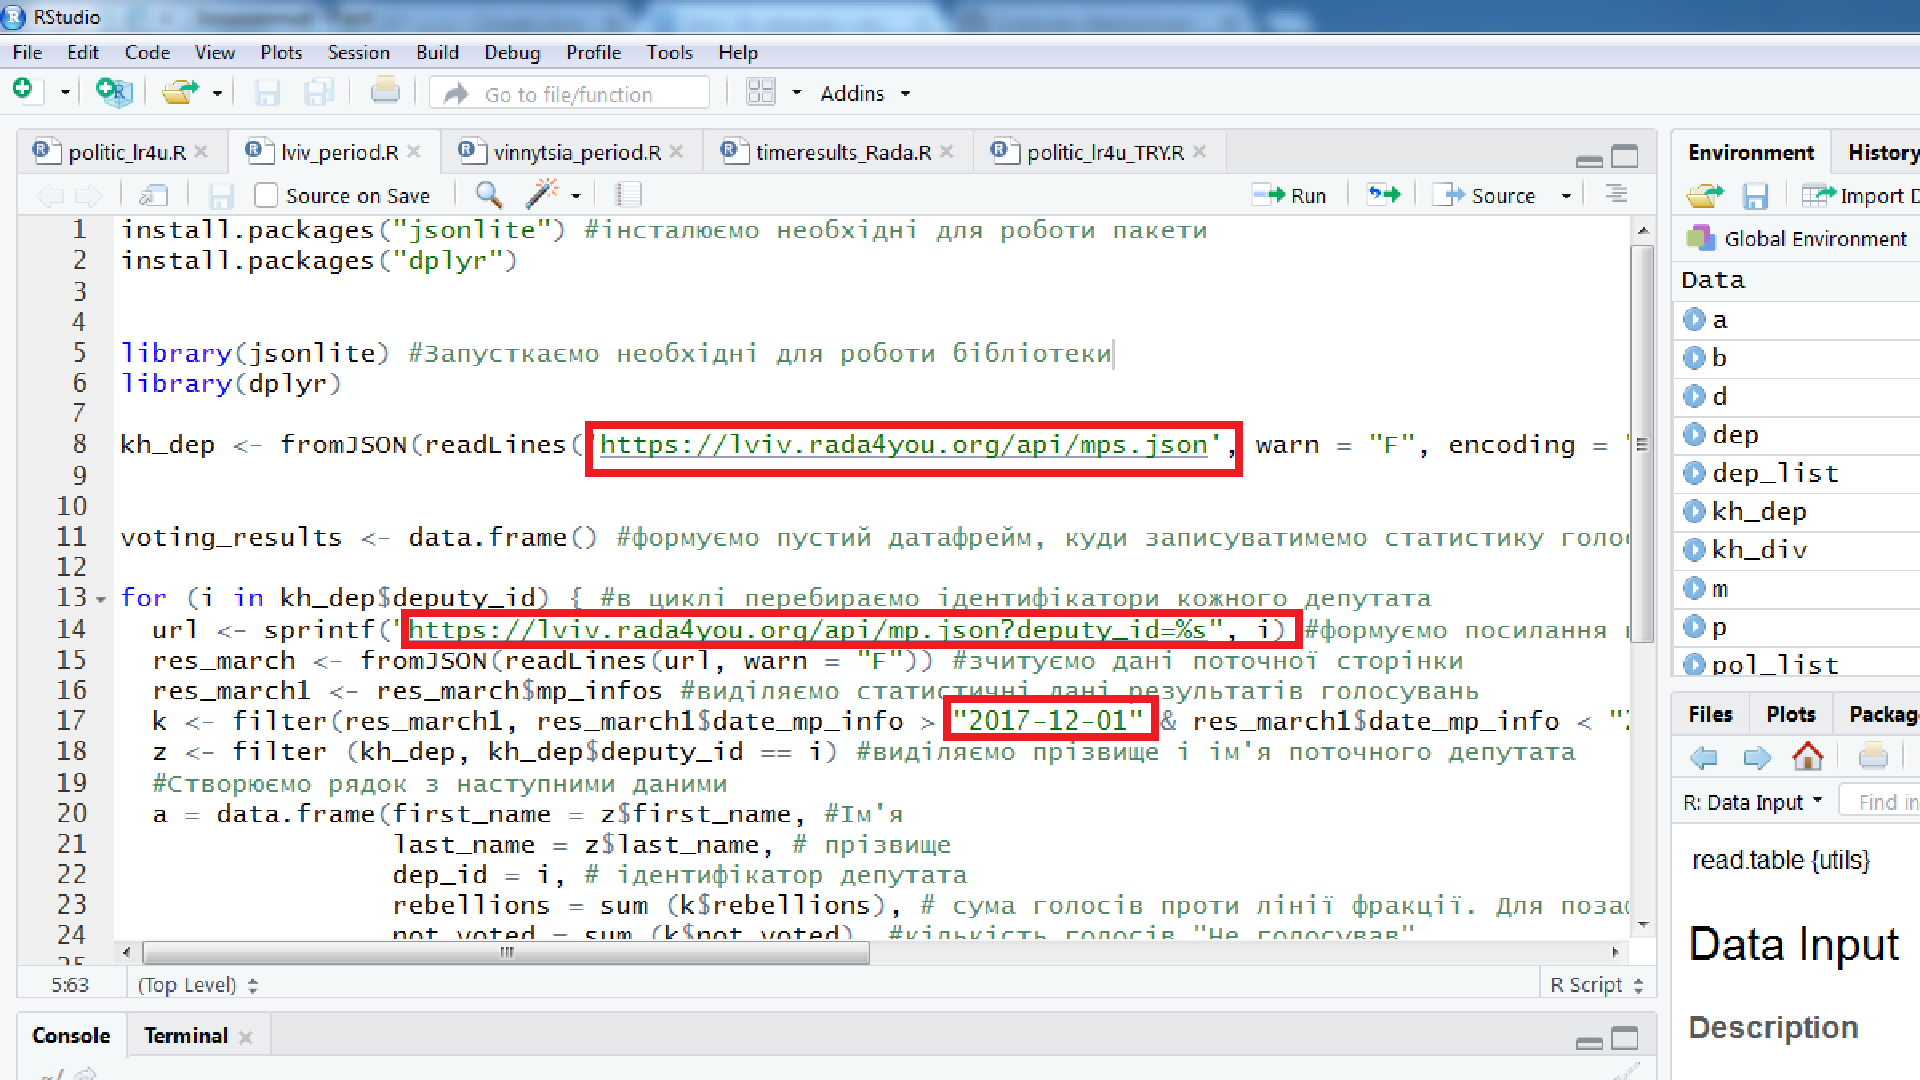Click the print document icon
Screen dimensions: 1920x1080
pyautogui.click(x=385, y=92)
